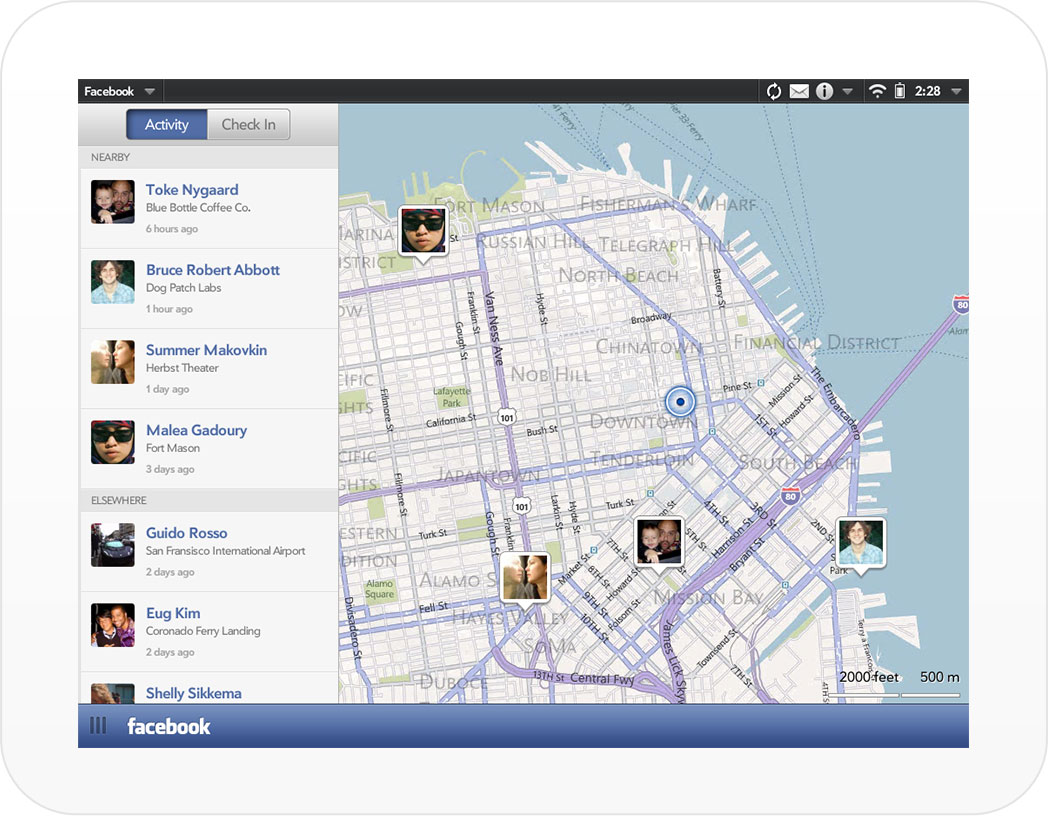
Task: Tap the info notification icon
Action: click(824, 91)
